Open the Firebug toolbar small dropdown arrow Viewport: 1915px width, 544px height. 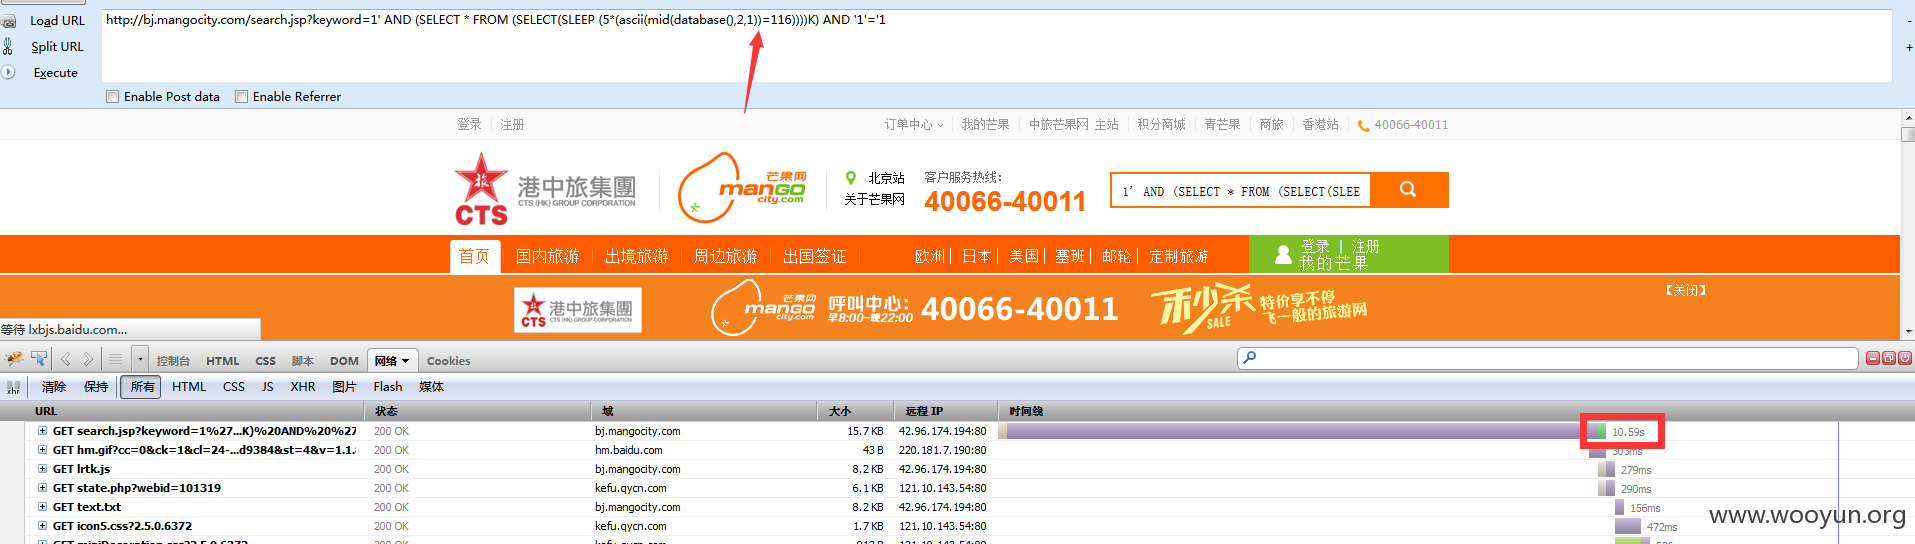pyautogui.click(x=140, y=359)
